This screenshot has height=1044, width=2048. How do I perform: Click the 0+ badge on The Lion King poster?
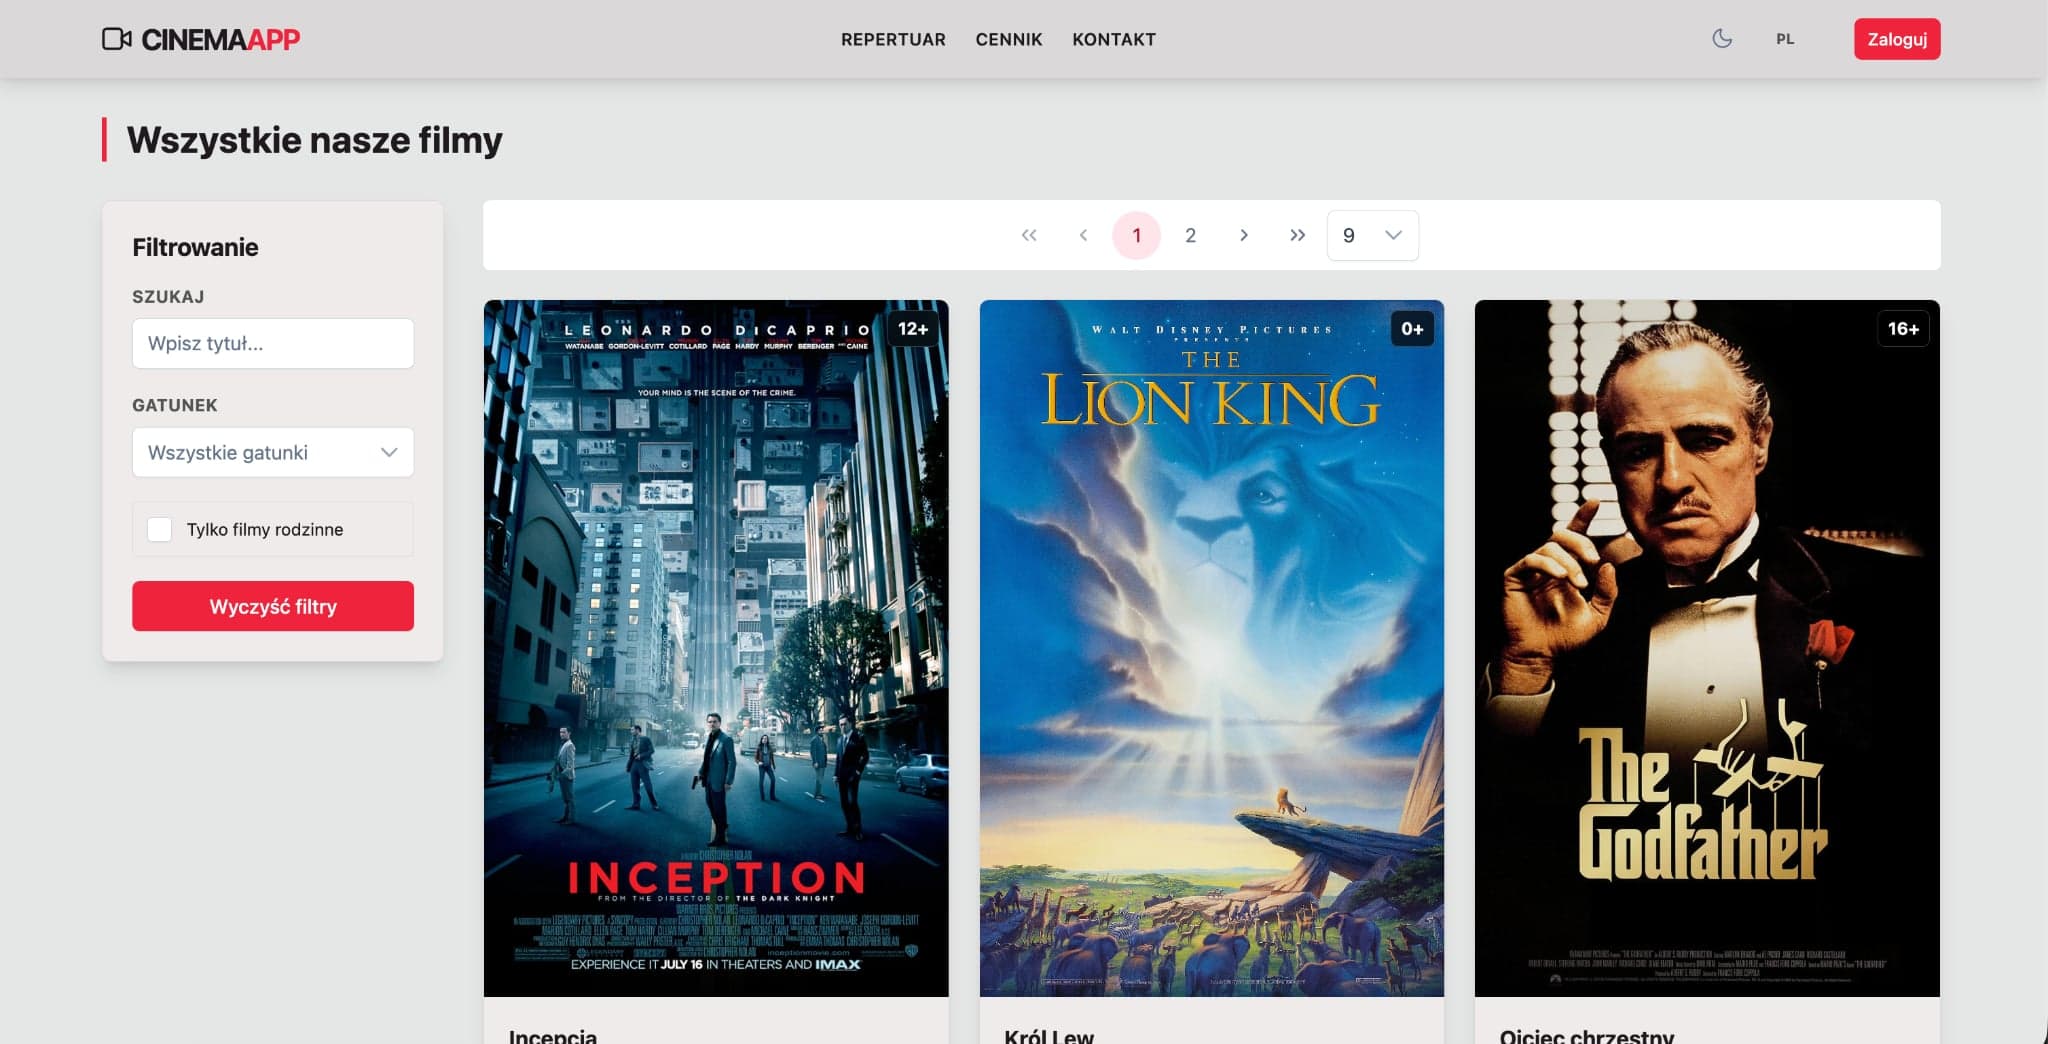click(x=1411, y=328)
